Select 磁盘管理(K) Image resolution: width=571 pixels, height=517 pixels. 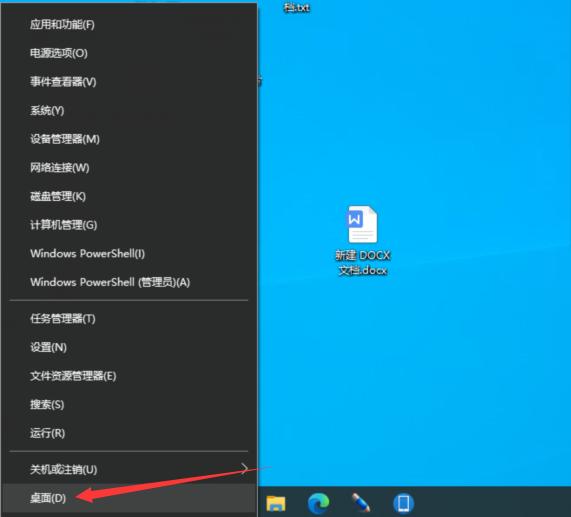pyautogui.click(x=129, y=197)
